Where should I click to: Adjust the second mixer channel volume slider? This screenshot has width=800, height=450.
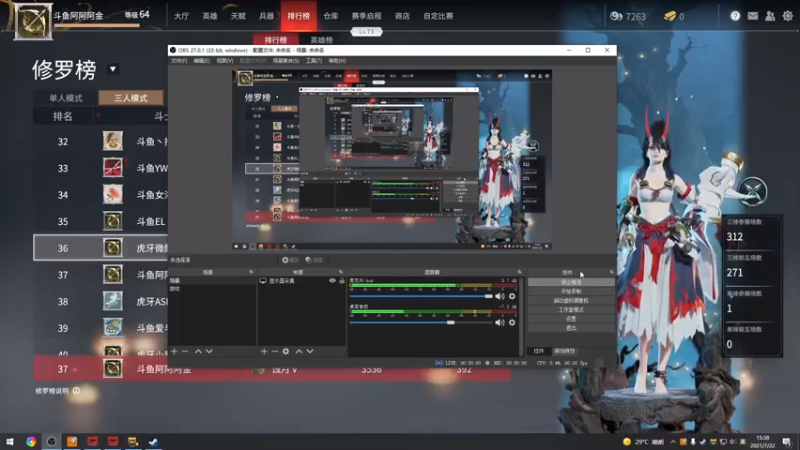coord(421,322)
